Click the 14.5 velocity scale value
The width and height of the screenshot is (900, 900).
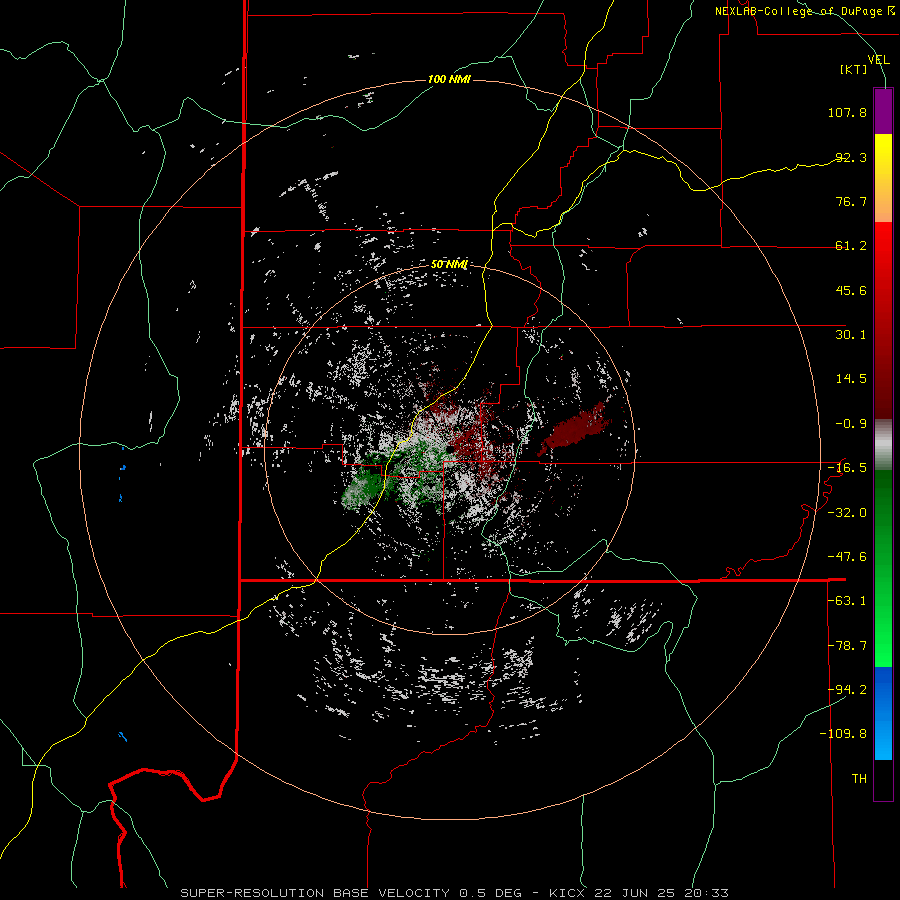pos(851,379)
